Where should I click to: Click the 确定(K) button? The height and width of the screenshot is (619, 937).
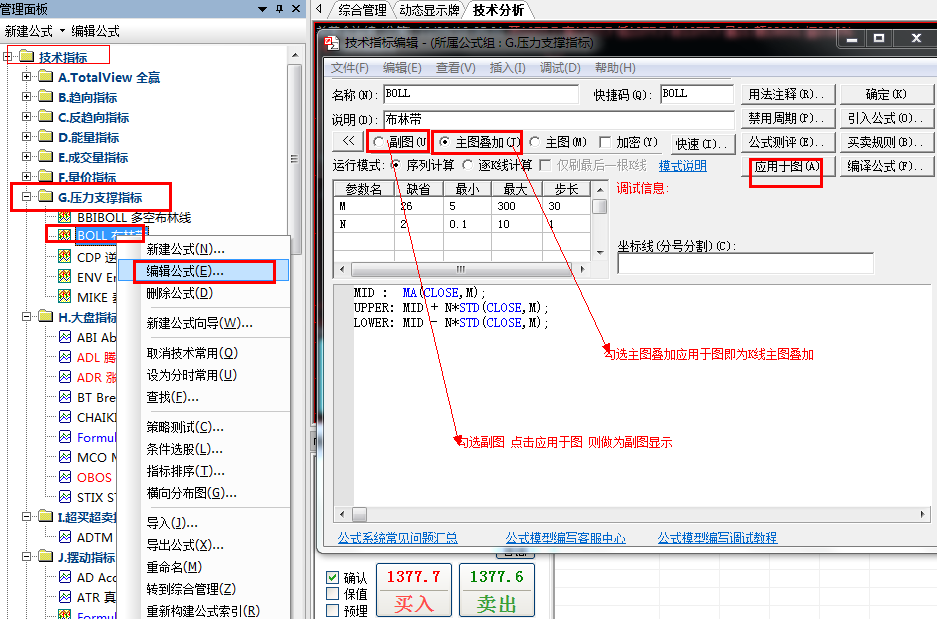coord(886,94)
